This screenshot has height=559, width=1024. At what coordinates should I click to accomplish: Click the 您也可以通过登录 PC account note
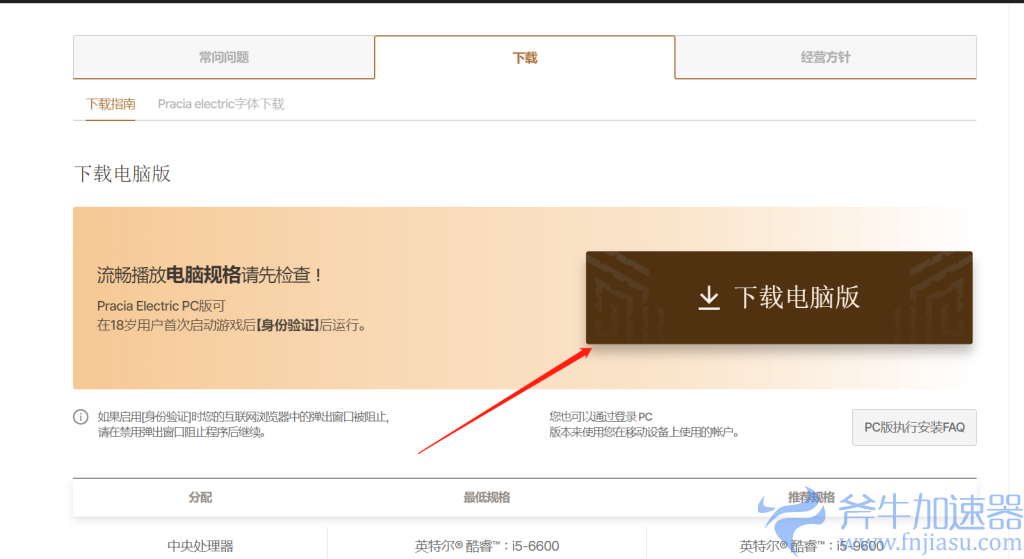644,424
